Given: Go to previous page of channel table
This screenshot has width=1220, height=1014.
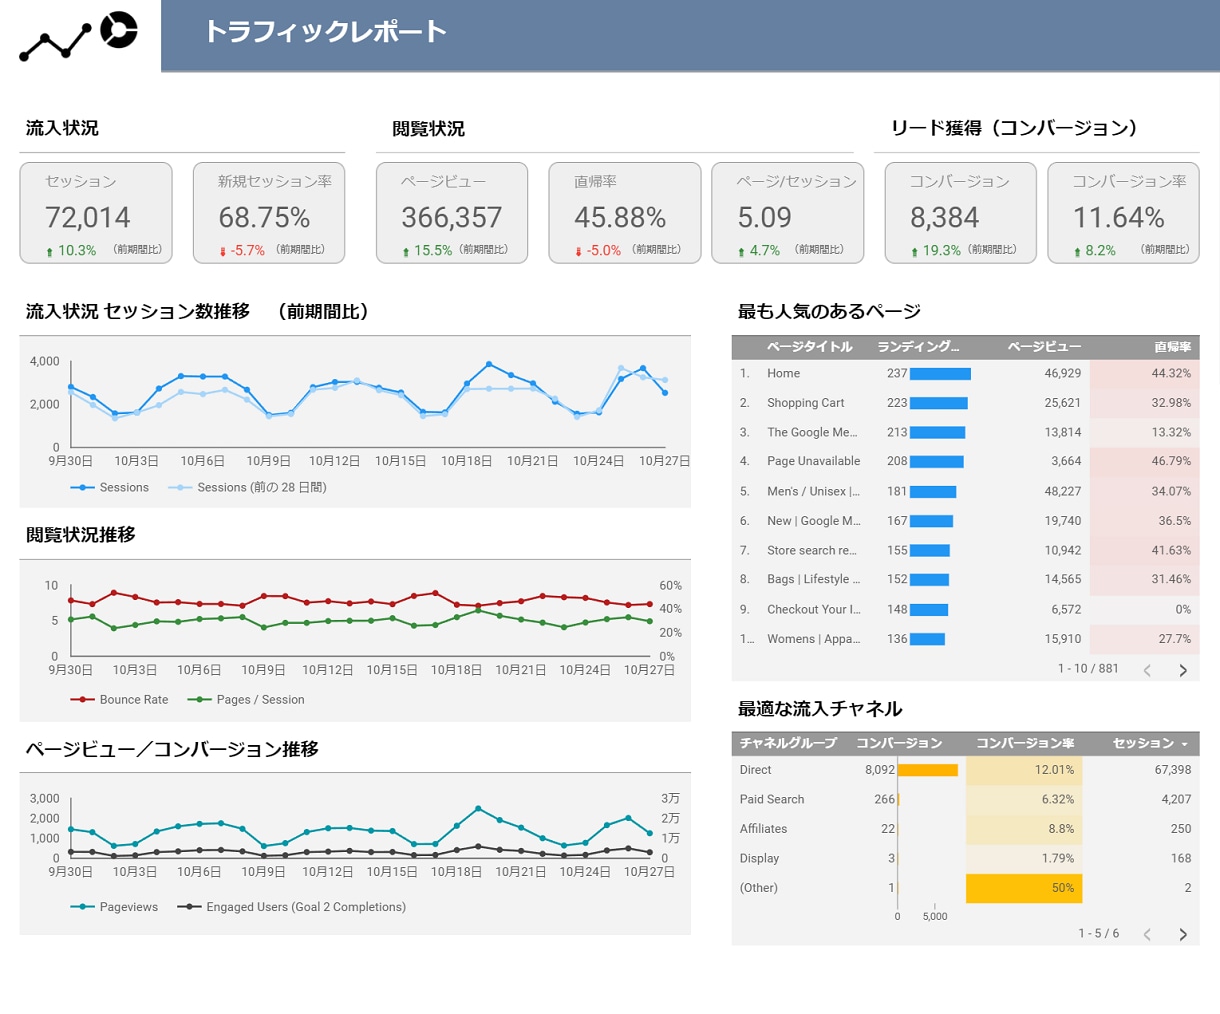Looking at the screenshot, I should (1147, 934).
